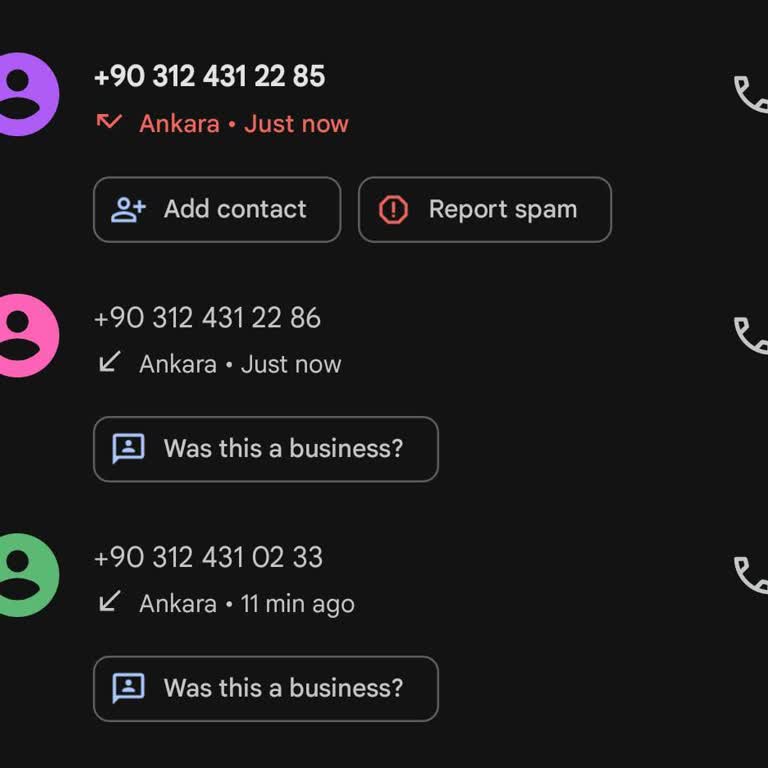The image size is (768, 768).
Task: Answer "Was this a business?" under +90 312 431 22 86
Action: click(x=265, y=449)
